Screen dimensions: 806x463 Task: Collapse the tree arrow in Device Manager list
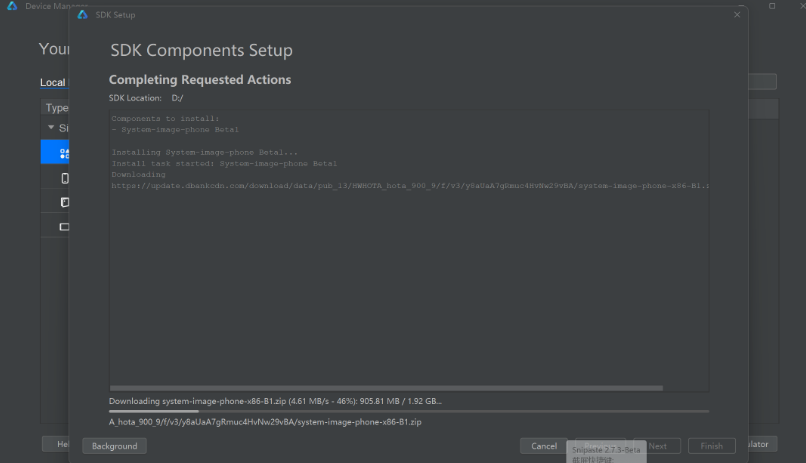coord(51,127)
